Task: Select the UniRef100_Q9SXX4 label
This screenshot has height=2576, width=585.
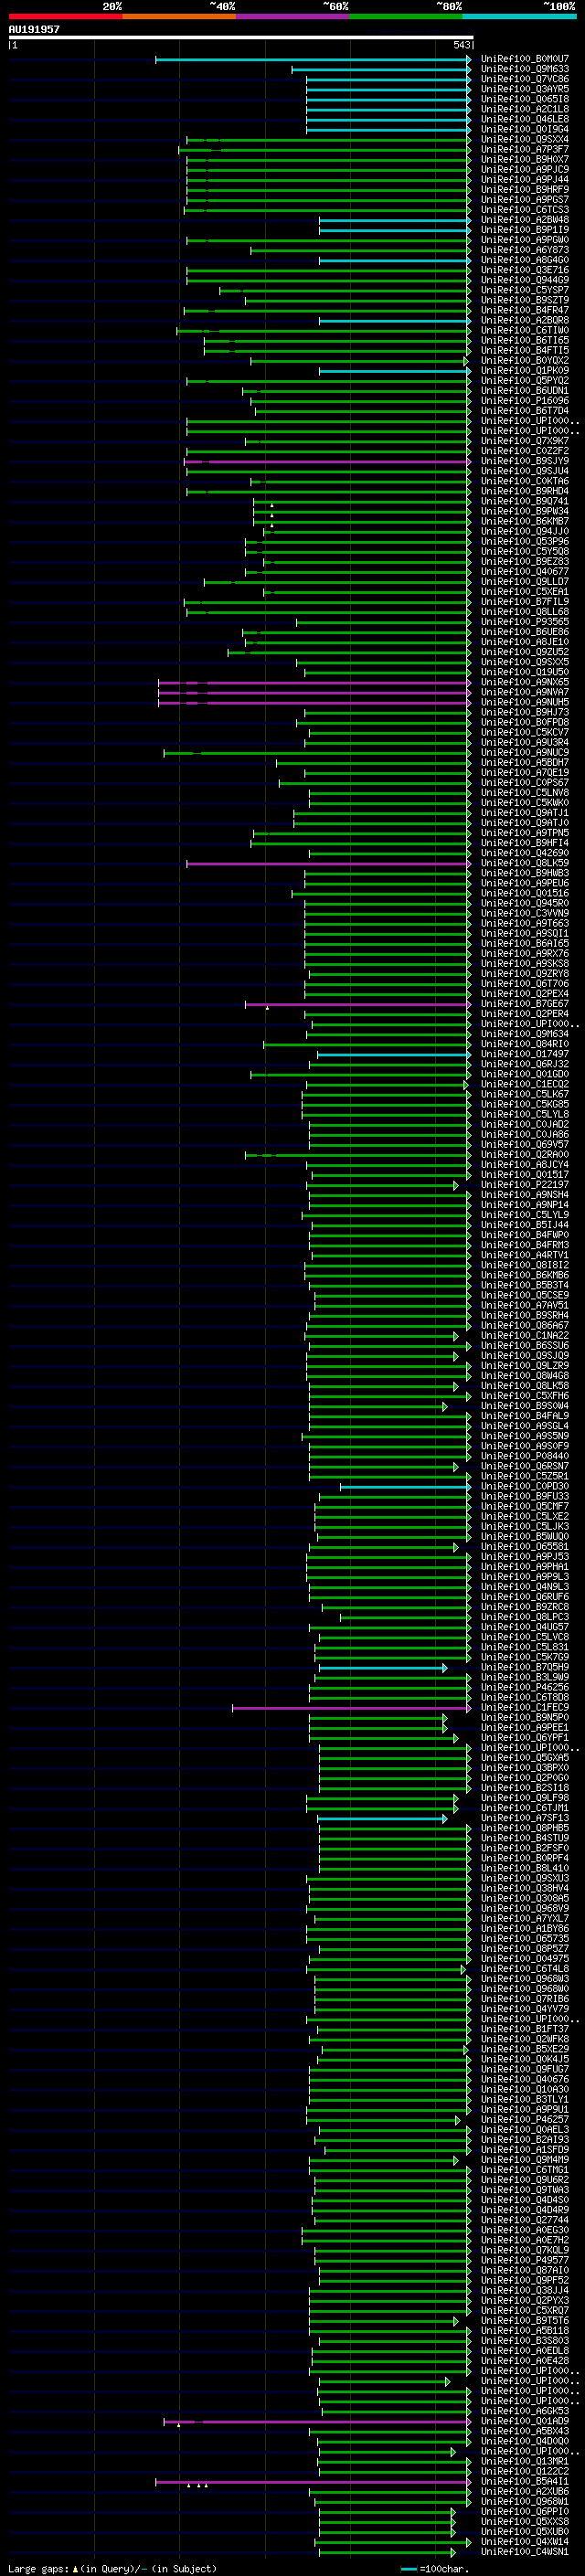Action: 524,139
